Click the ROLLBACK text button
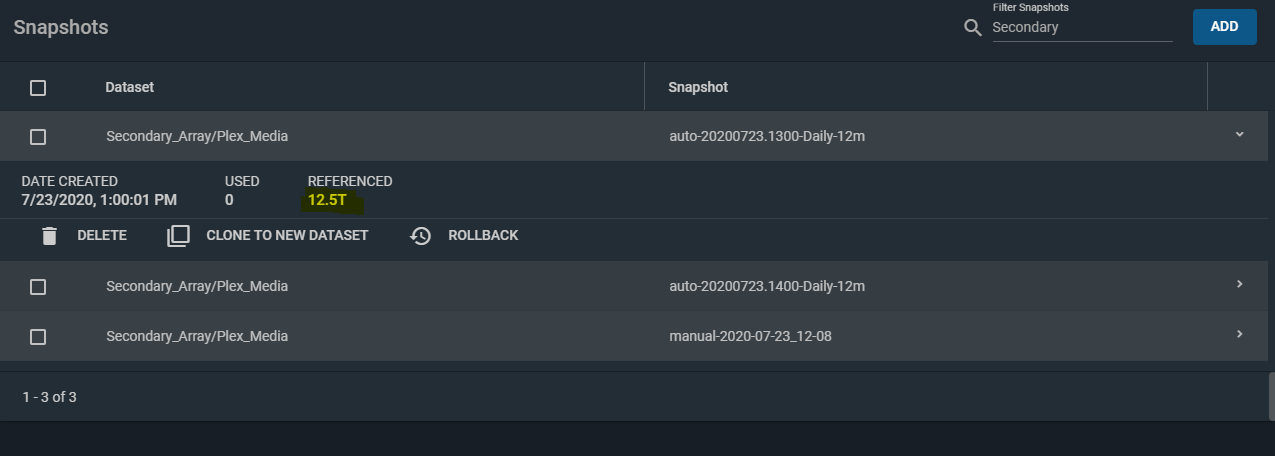The image size is (1275, 456). [483, 236]
